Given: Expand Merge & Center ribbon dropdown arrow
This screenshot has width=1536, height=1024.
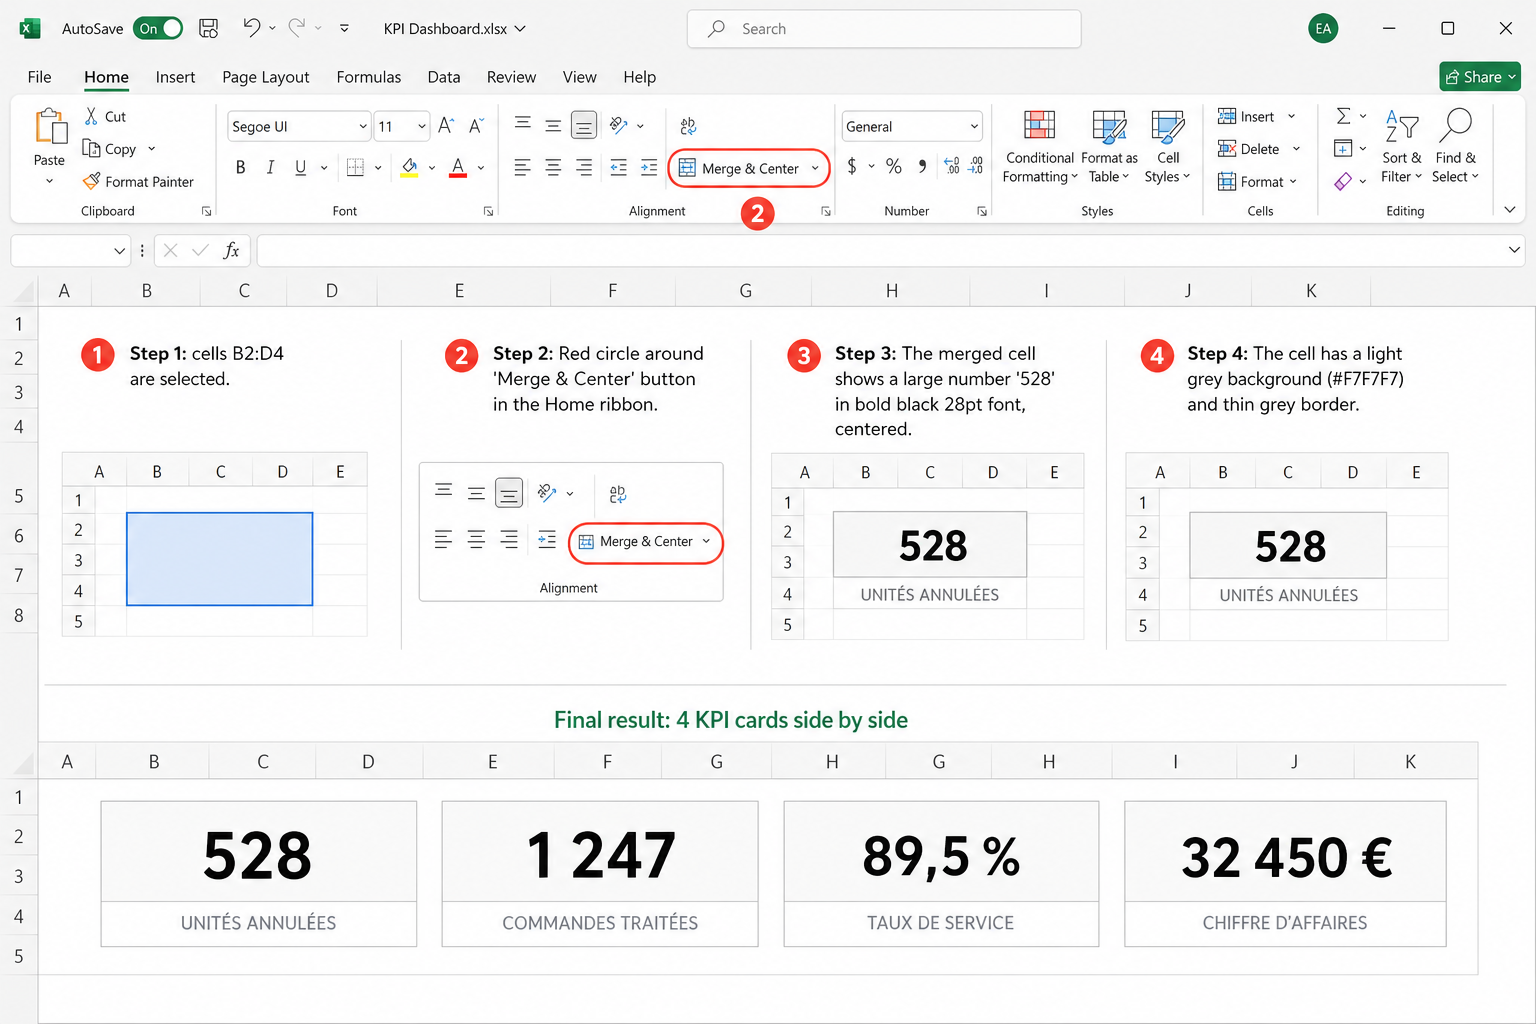Looking at the screenshot, I should [815, 168].
